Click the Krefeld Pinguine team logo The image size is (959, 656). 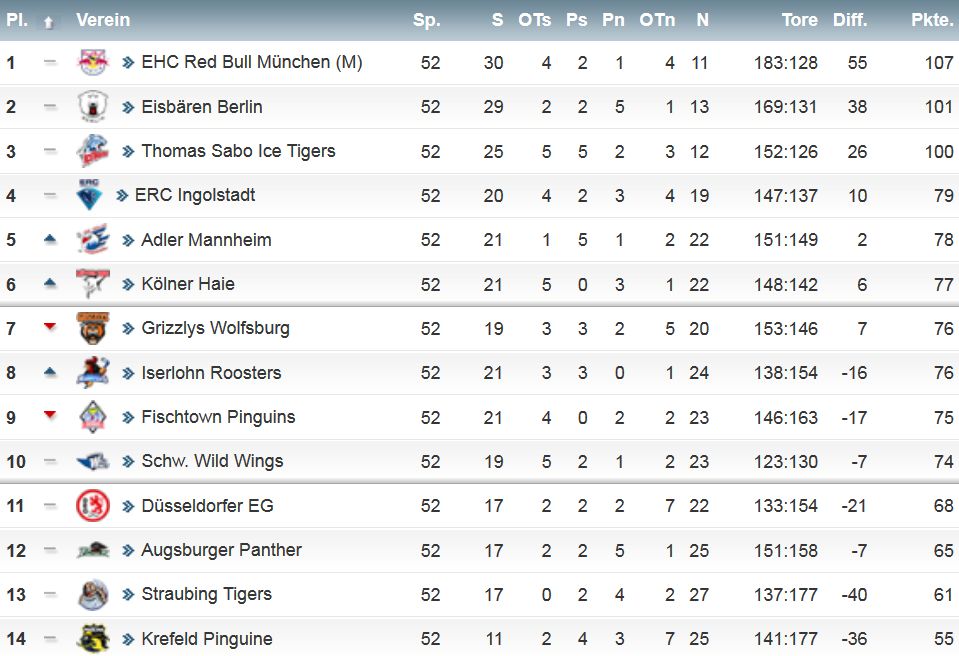click(x=91, y=638)
